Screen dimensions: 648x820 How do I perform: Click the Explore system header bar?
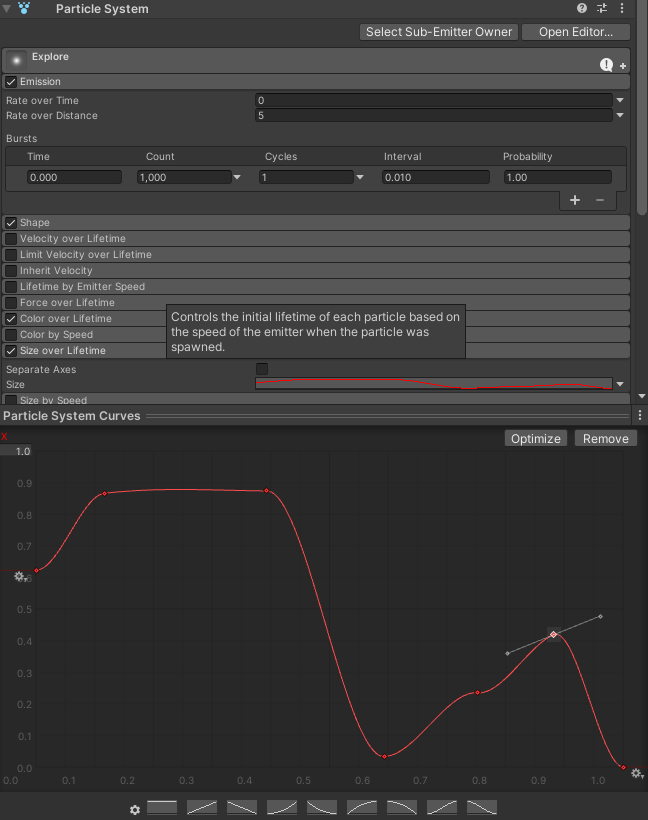click(316, 61)
